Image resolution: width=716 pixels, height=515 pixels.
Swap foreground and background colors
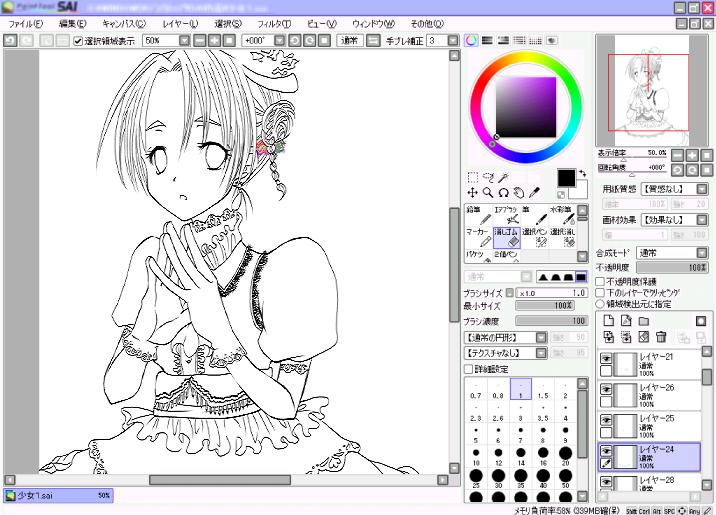[x=583, y=173]
